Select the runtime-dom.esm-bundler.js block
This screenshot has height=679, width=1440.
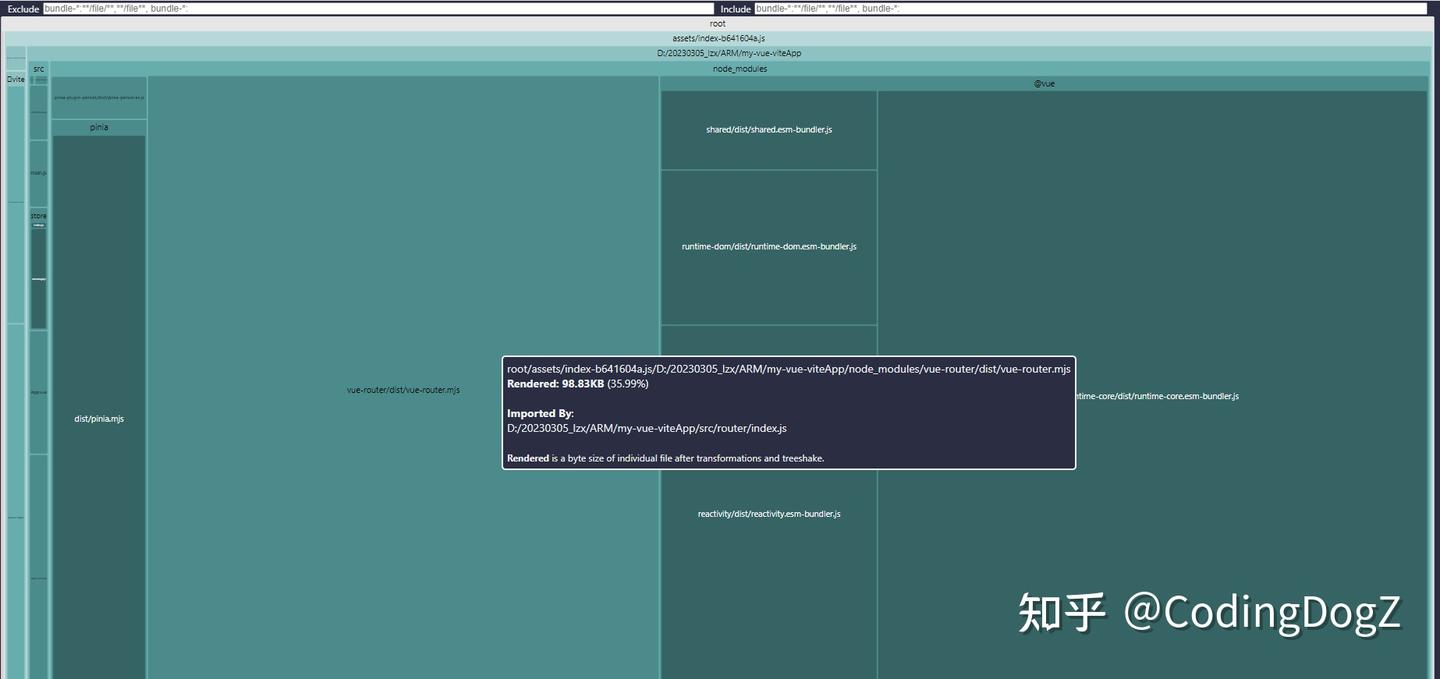pyautogui.click(x=769, y=247)
